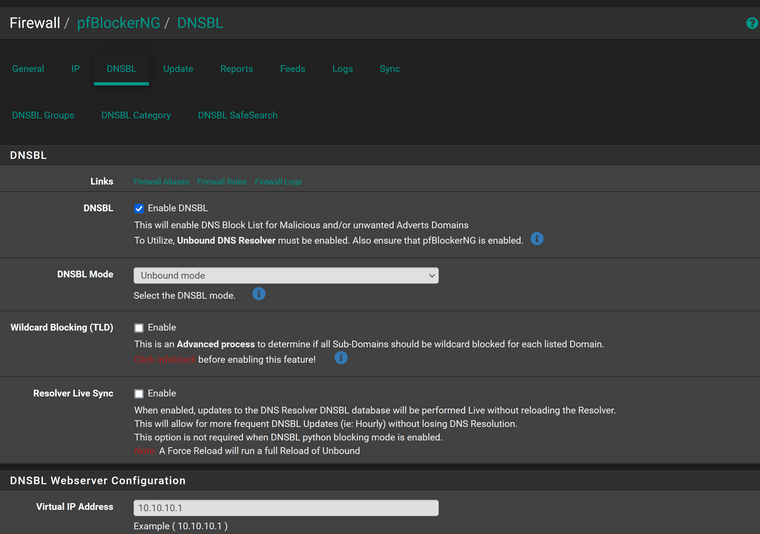Open the Logs tab
The width and height of the screenshot is (760, 534).
click(342, 69)
